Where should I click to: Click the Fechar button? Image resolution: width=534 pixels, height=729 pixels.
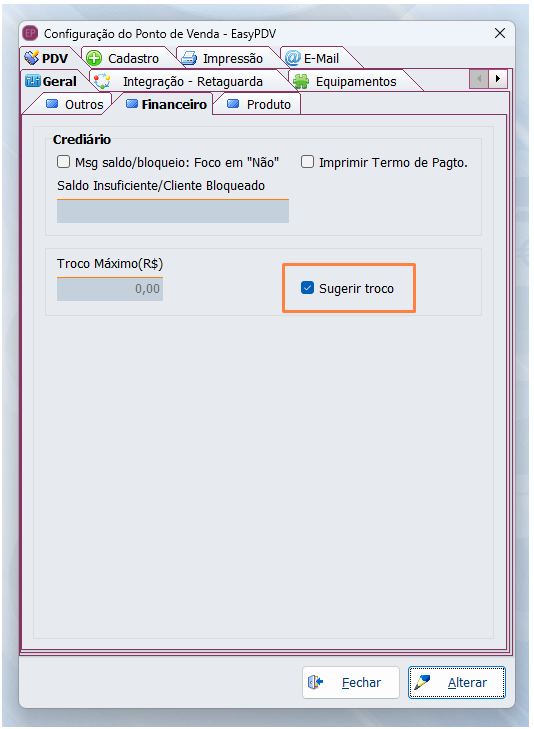click(x=351, y=682)
